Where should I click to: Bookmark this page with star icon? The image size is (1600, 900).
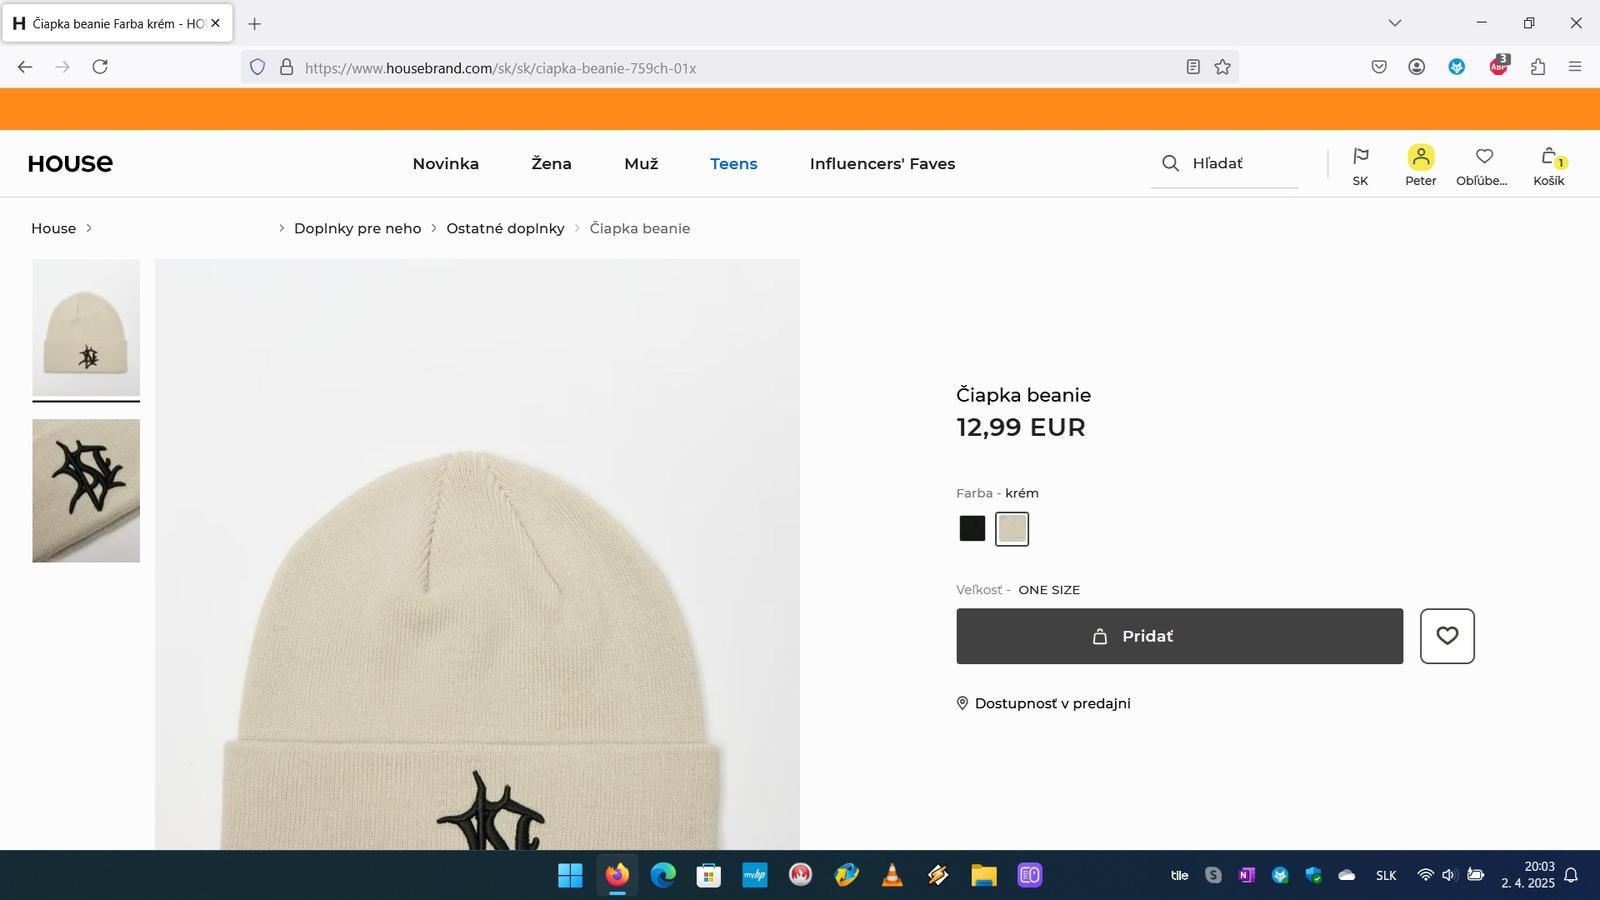tap(1222, 67)
